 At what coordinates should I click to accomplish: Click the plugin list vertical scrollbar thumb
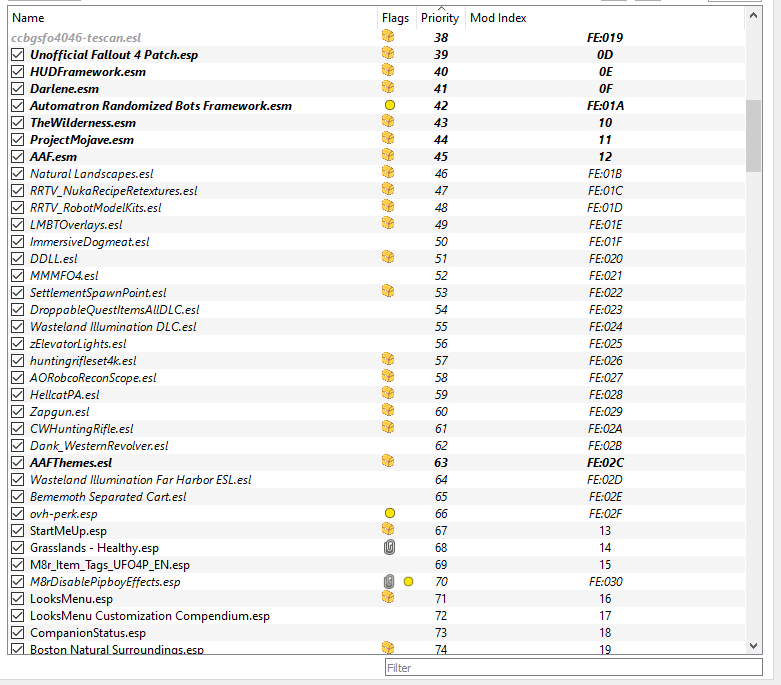754,136
